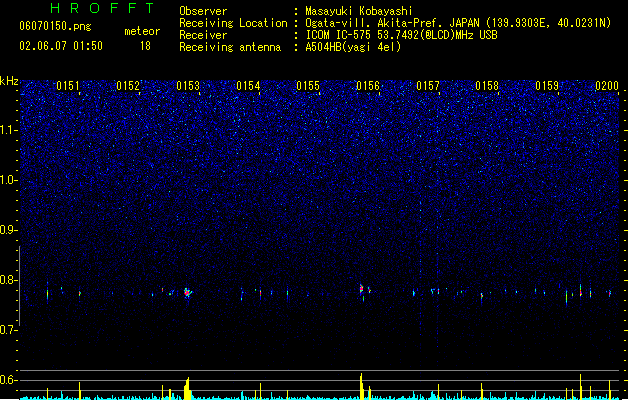Select the file name 06070150.png
The width and height of the screenshot is (629, 400).
[x=55, y=26]
